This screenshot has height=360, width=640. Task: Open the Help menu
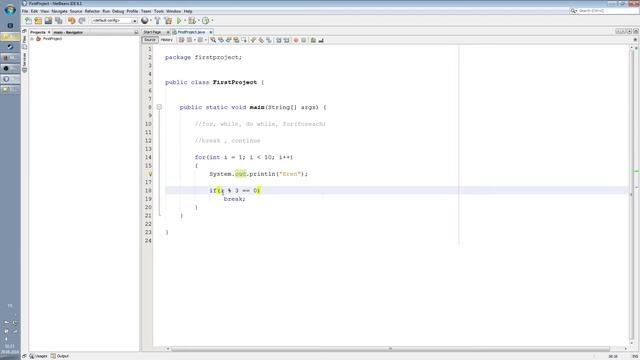[x=188, y=11]
